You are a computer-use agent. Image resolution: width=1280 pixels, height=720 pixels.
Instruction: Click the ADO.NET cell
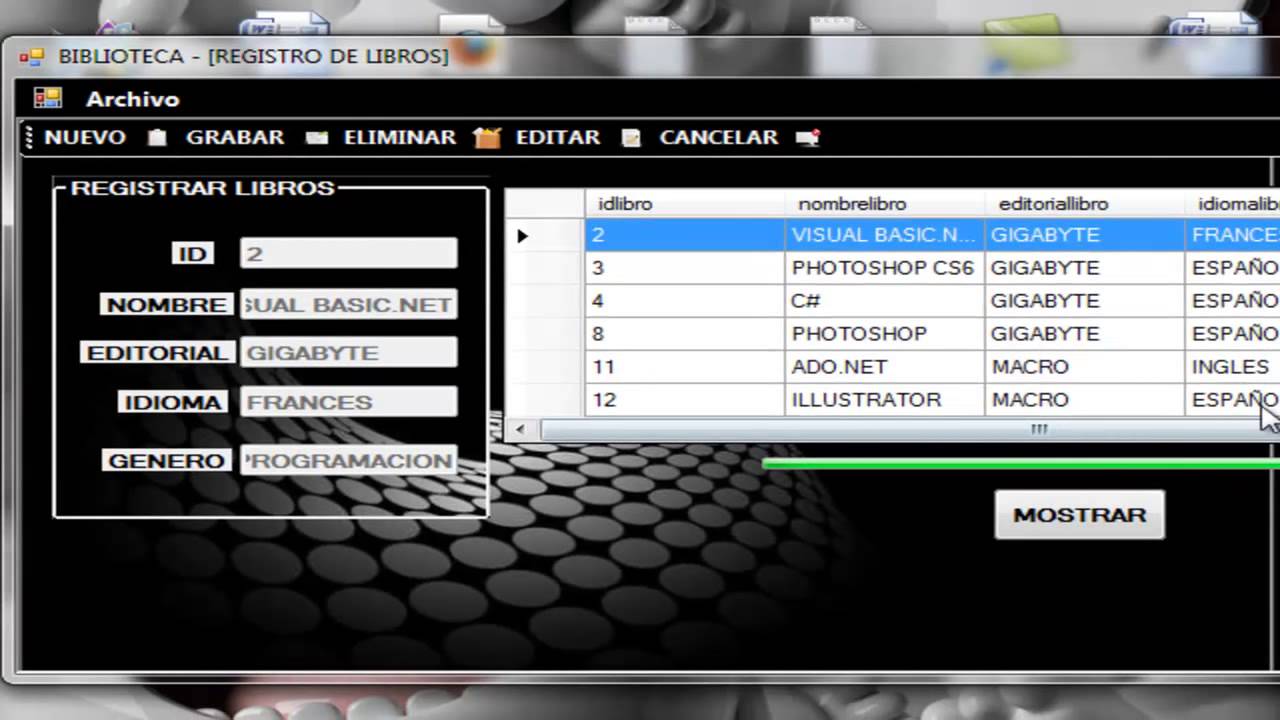click(885, 367)
